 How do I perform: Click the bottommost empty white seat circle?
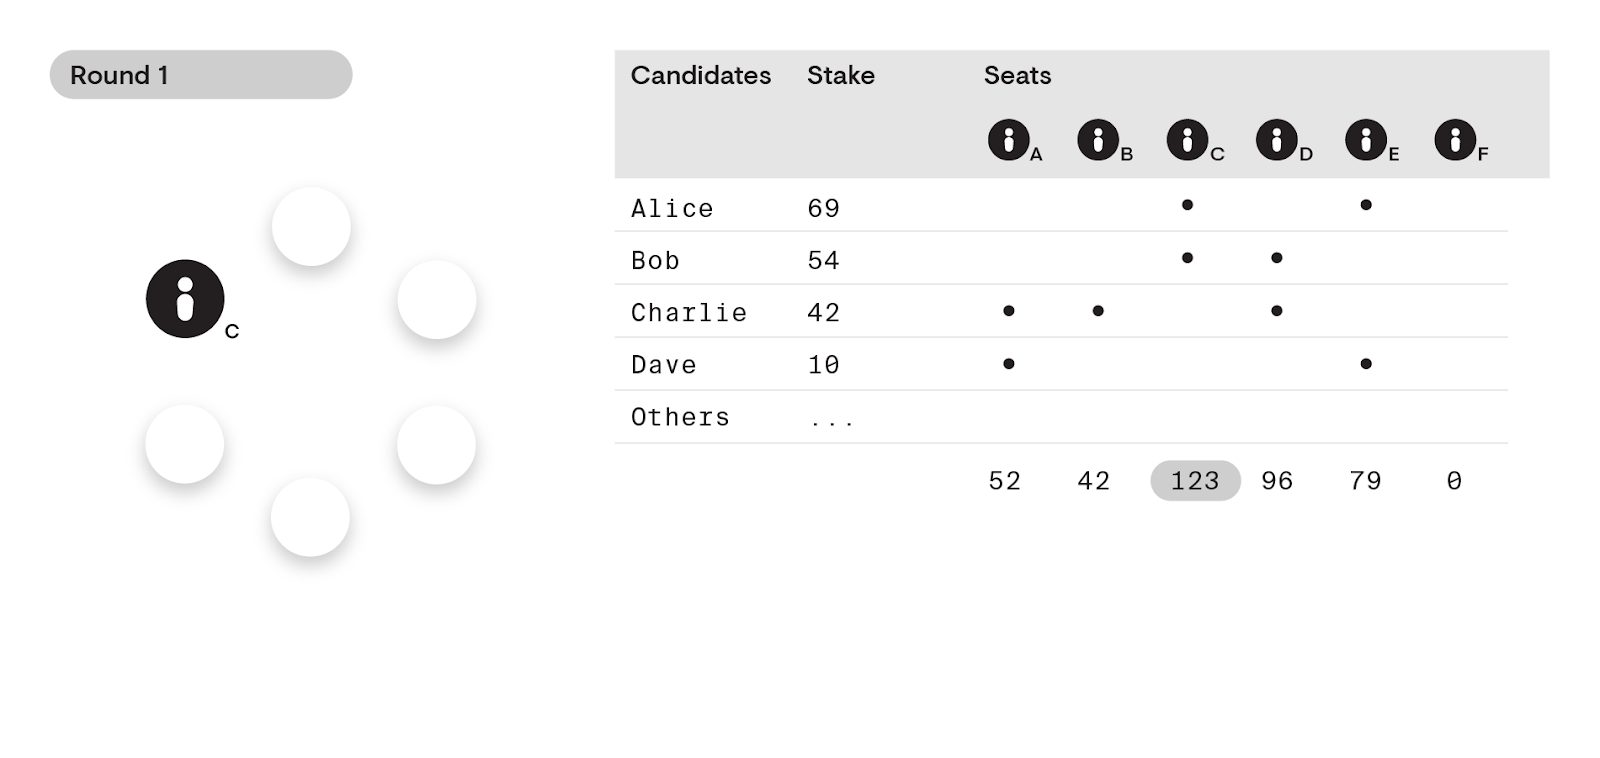coord(310,517)
